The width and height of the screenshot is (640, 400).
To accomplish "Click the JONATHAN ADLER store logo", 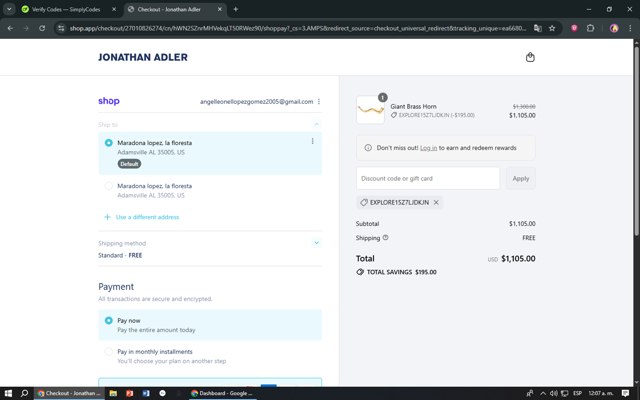I will click(143, 57).
